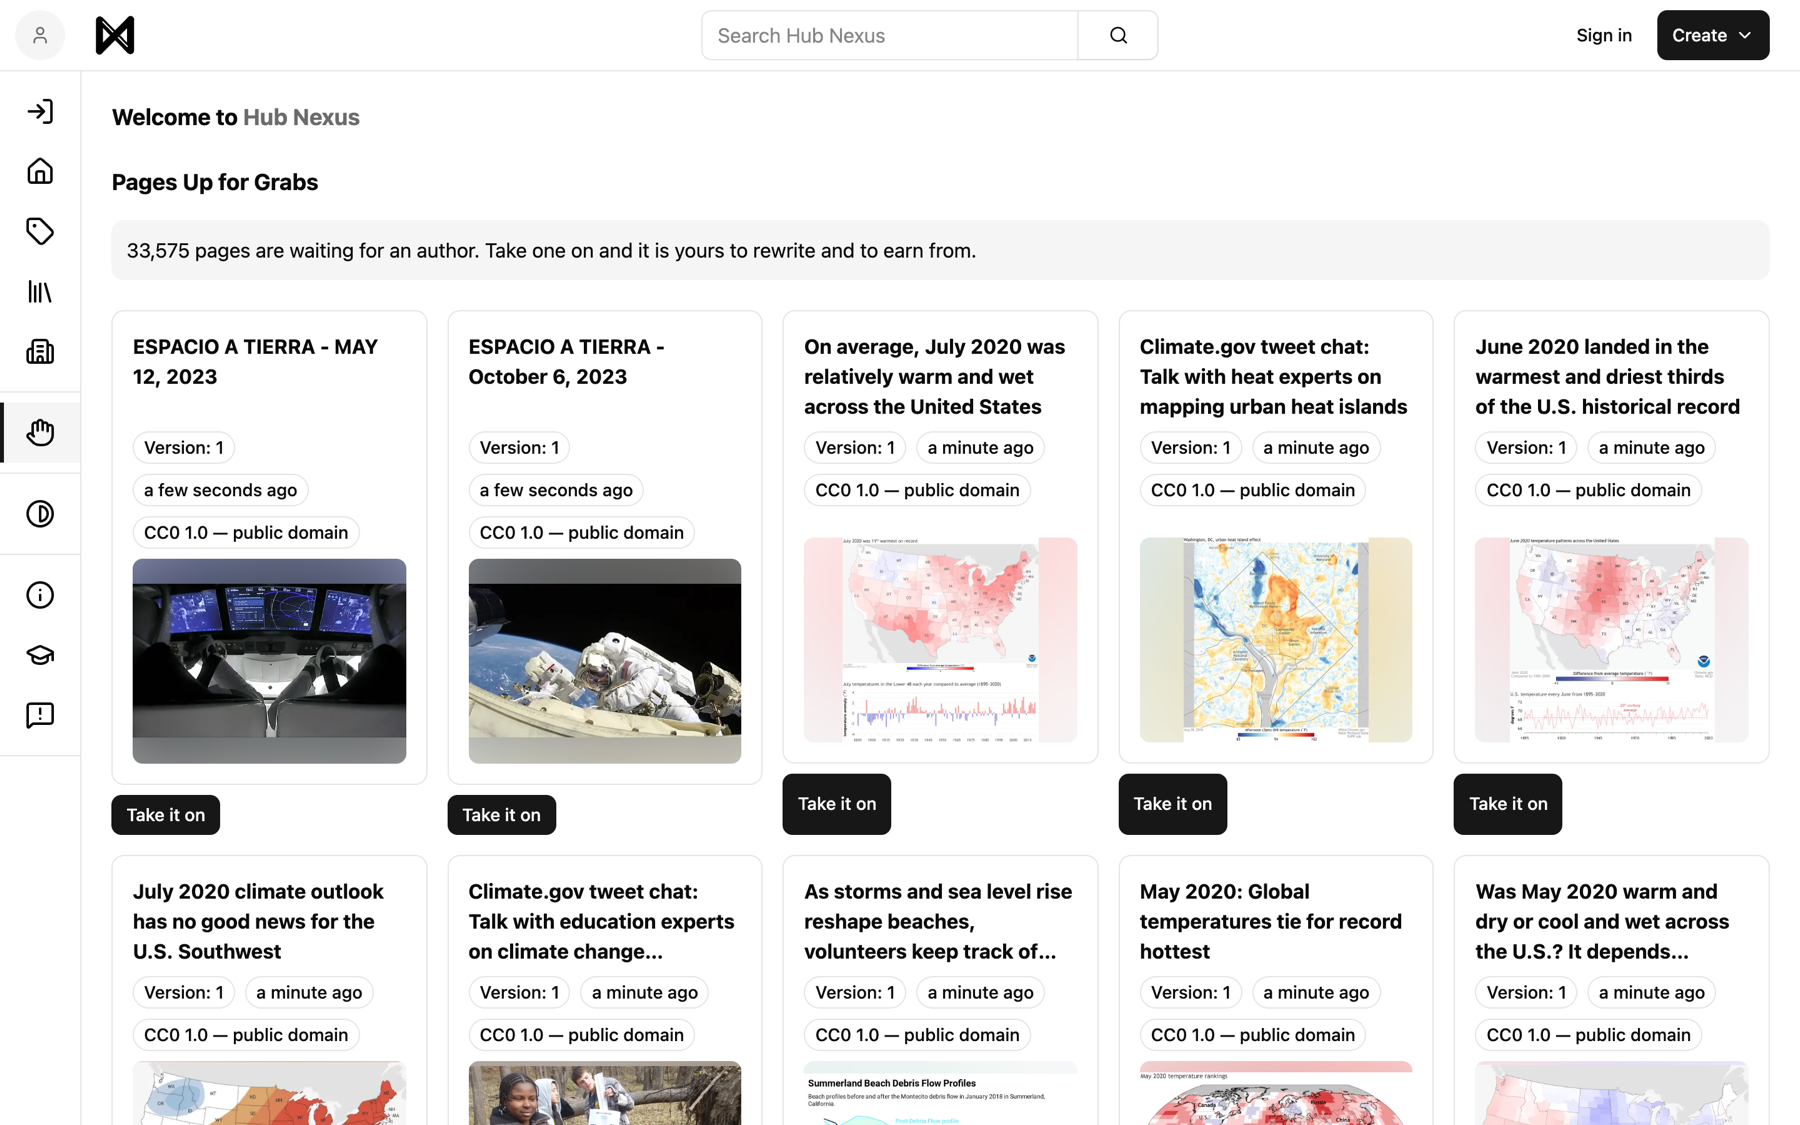Open the feedback message icon in sidebar

click(x=40, y=715)
